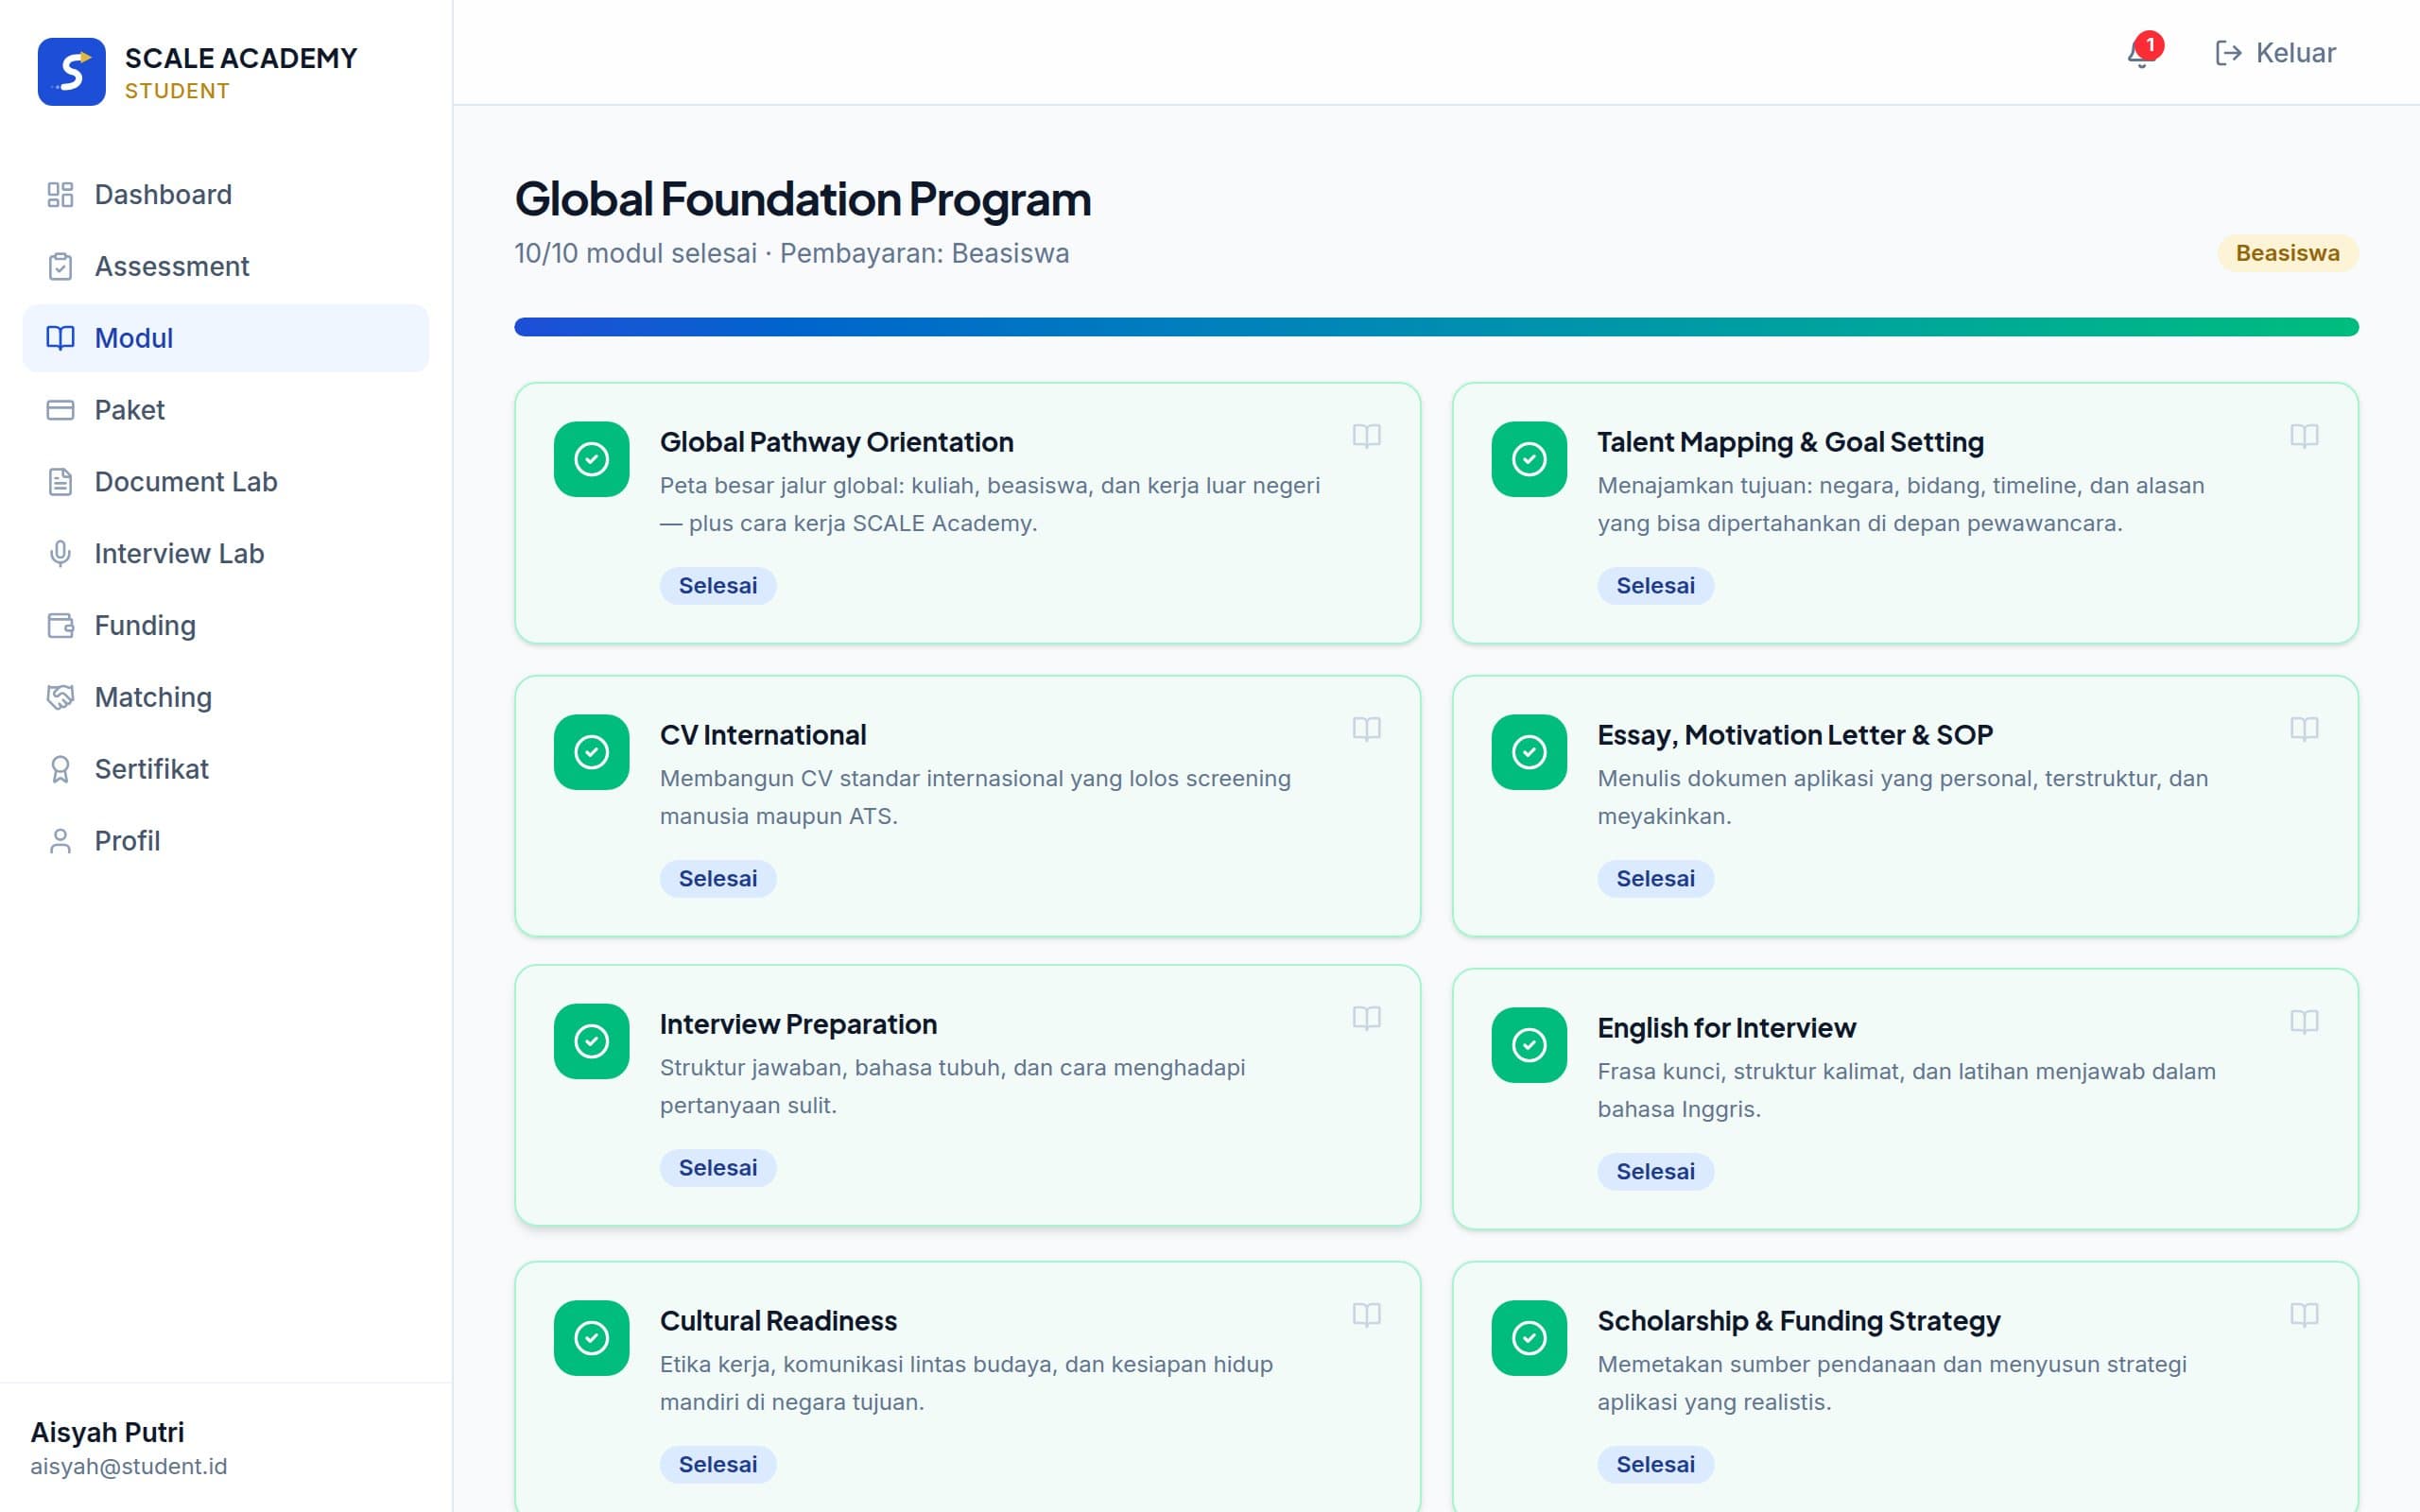The width and height of the screenshot is (2420, 1512).
Task: Click the Dashboard grid icon in sidebar
Action: [x=60, y=195]
